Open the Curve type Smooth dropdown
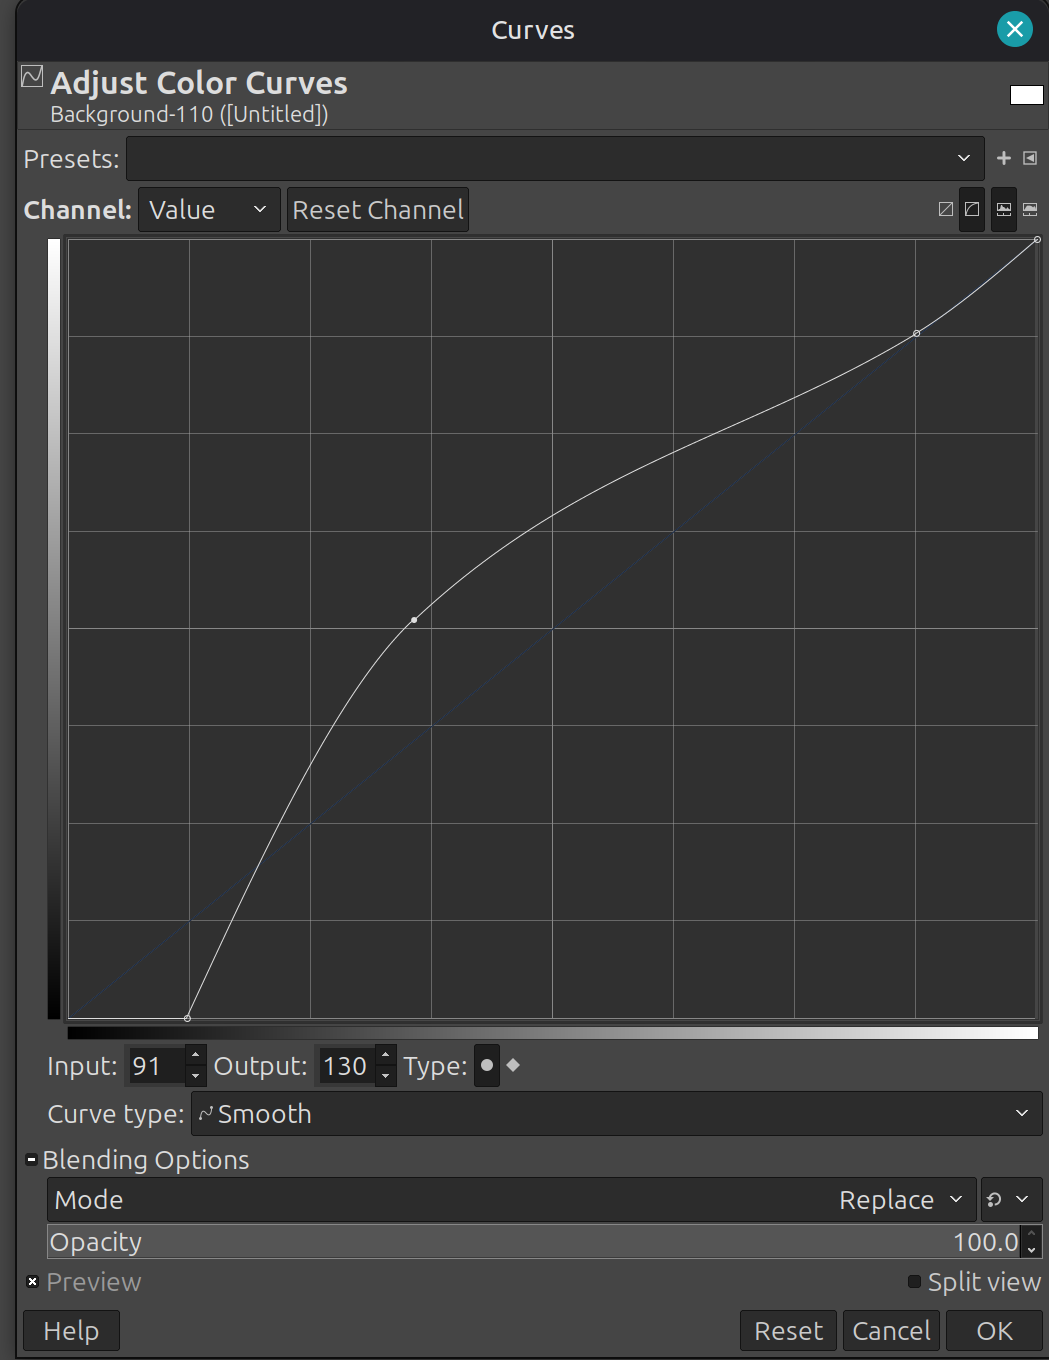Viewport: 1049px width, 1360px height. (x=615, y=1114)
